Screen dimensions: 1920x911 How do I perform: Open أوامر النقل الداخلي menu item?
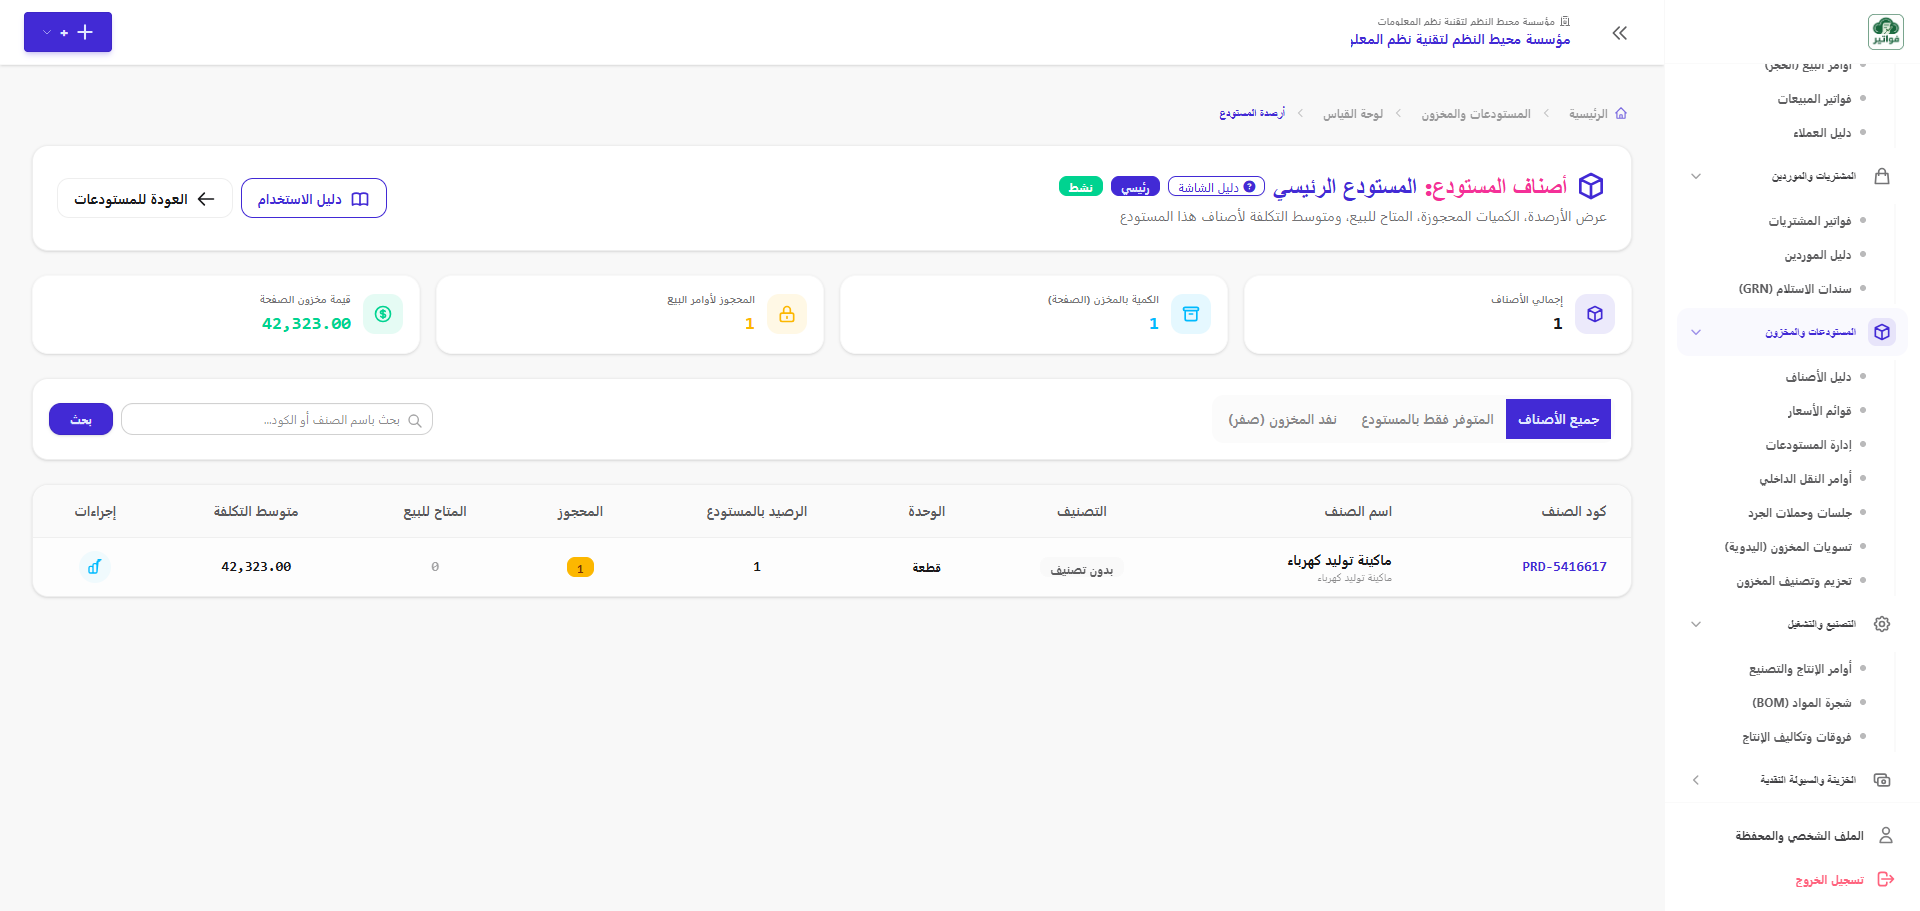tap(1805, 479)
